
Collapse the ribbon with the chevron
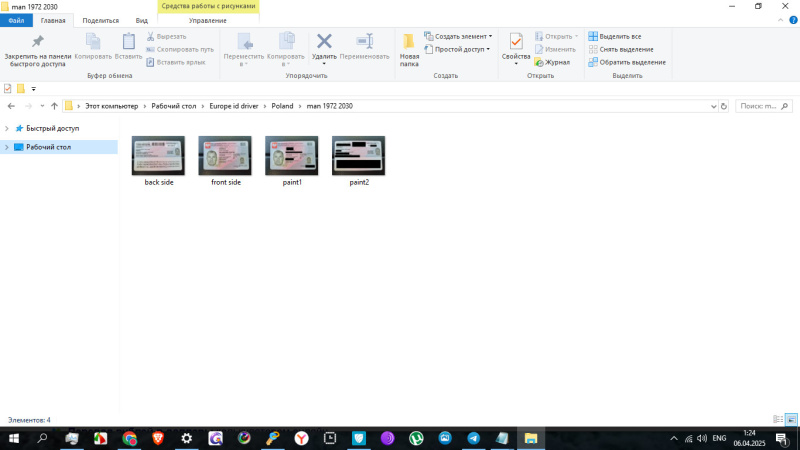(x=779, y=20)
